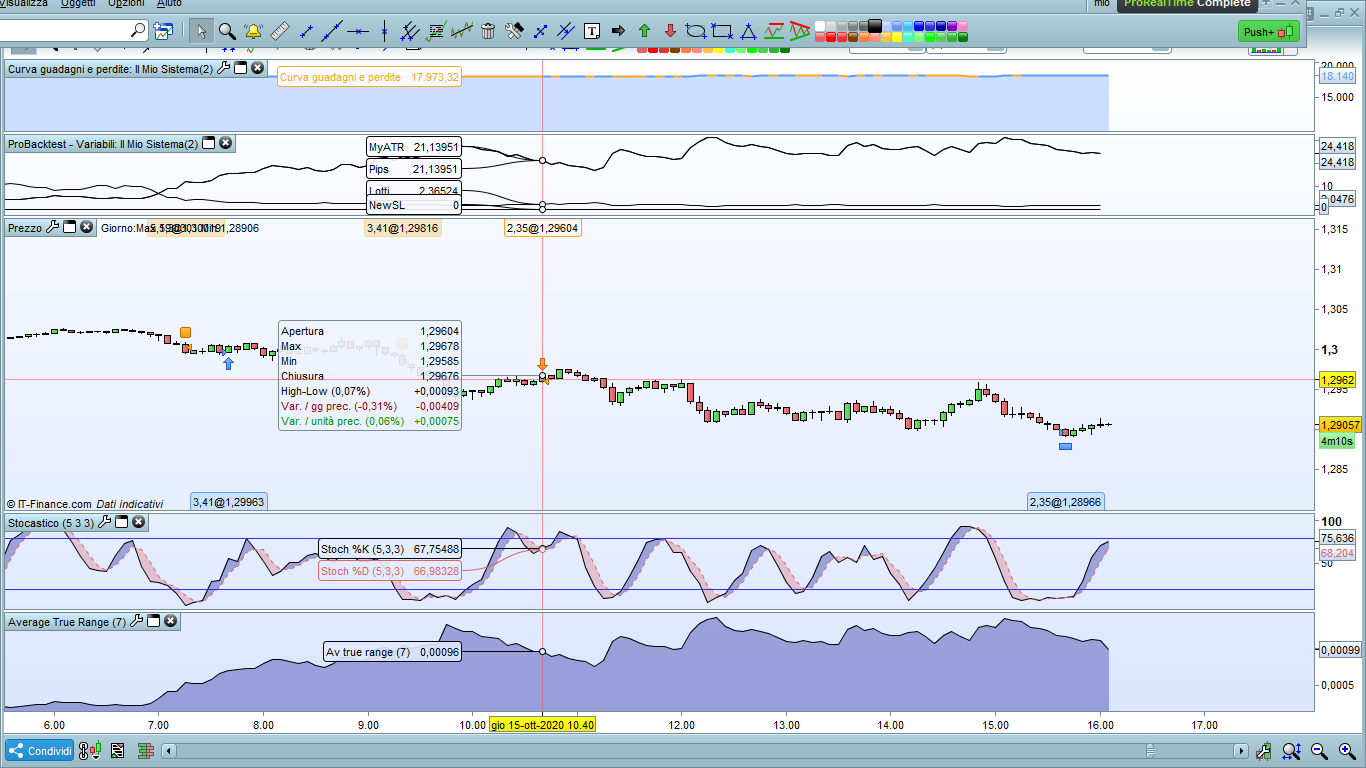Select the segment line drawing tool
1366x768 pixels.
[306, 32]
